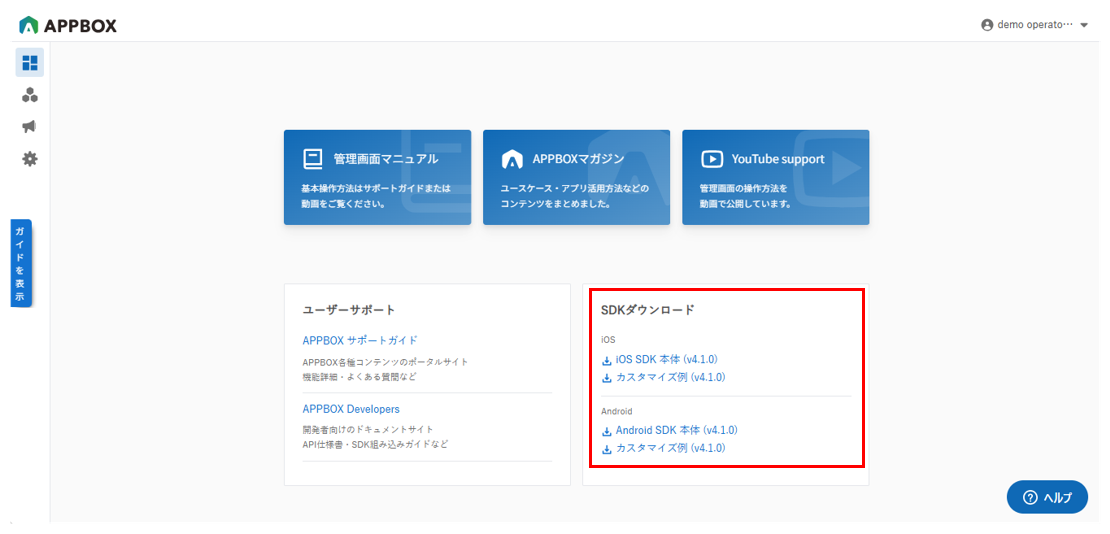Click the APPBOX icon on magazine card
Image resolution: width=1110 pixels, height=534 pixels.
512,159
